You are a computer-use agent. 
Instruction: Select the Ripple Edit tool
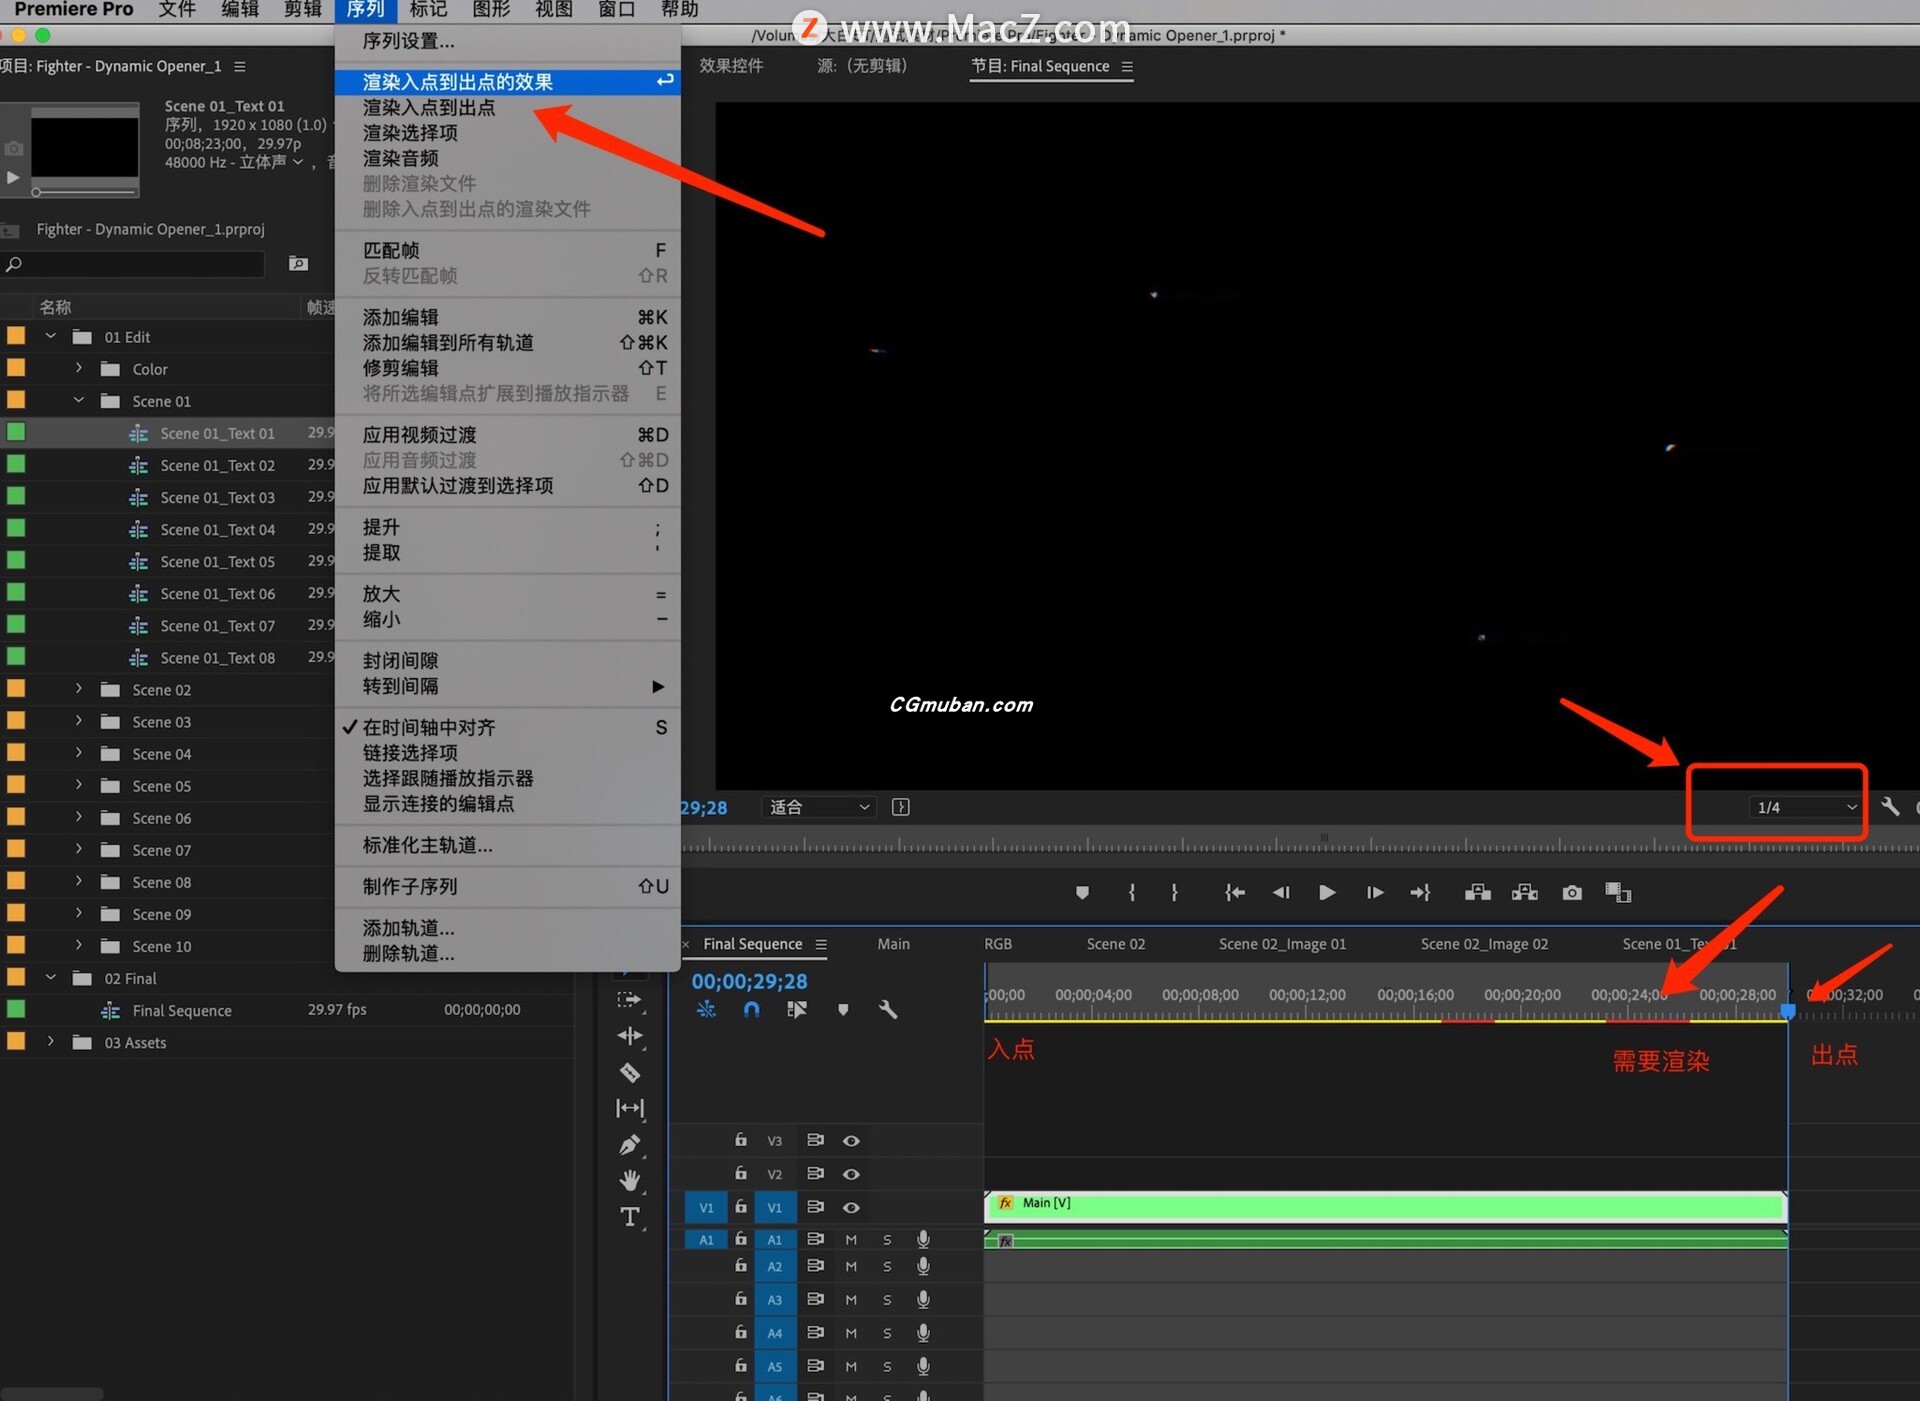630,1036
